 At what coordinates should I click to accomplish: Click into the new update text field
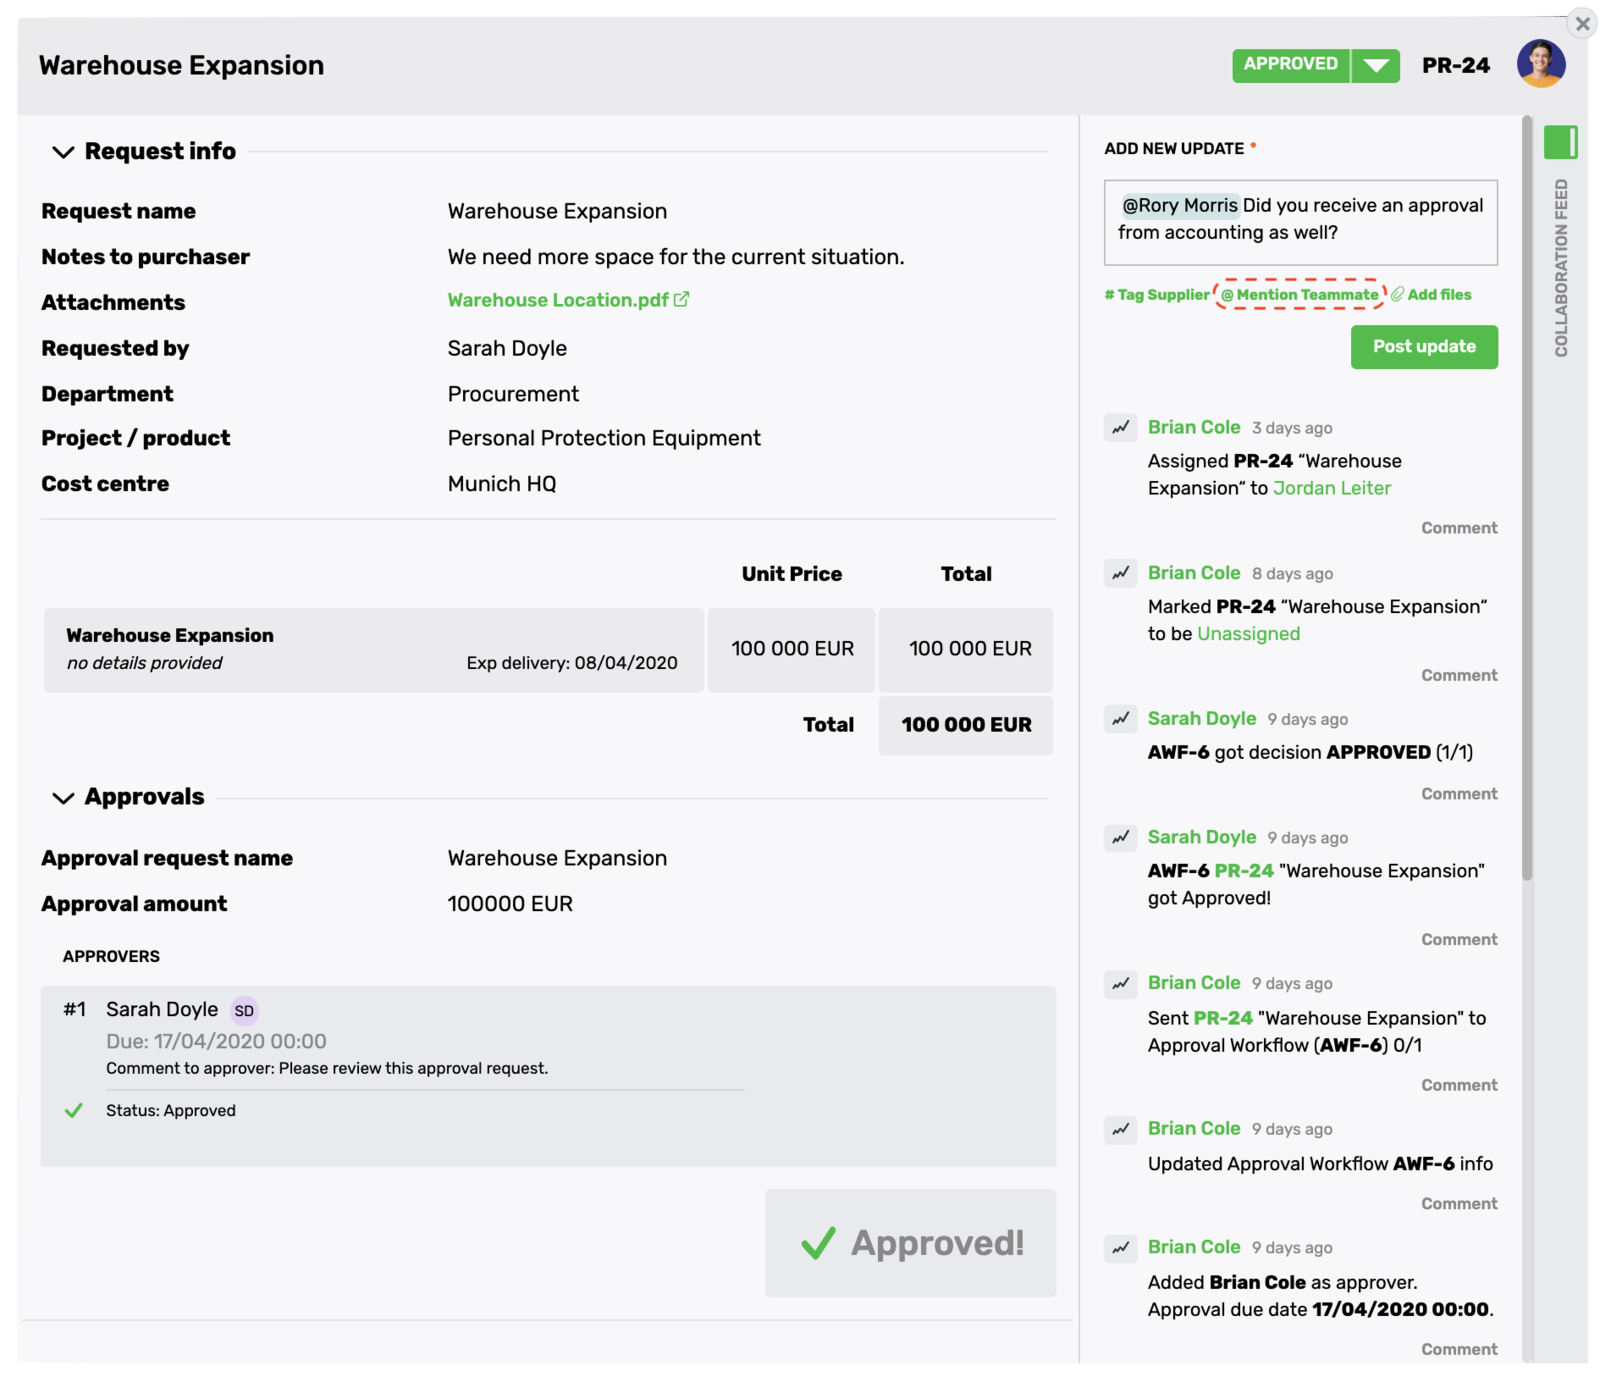tap(1300, 222)
